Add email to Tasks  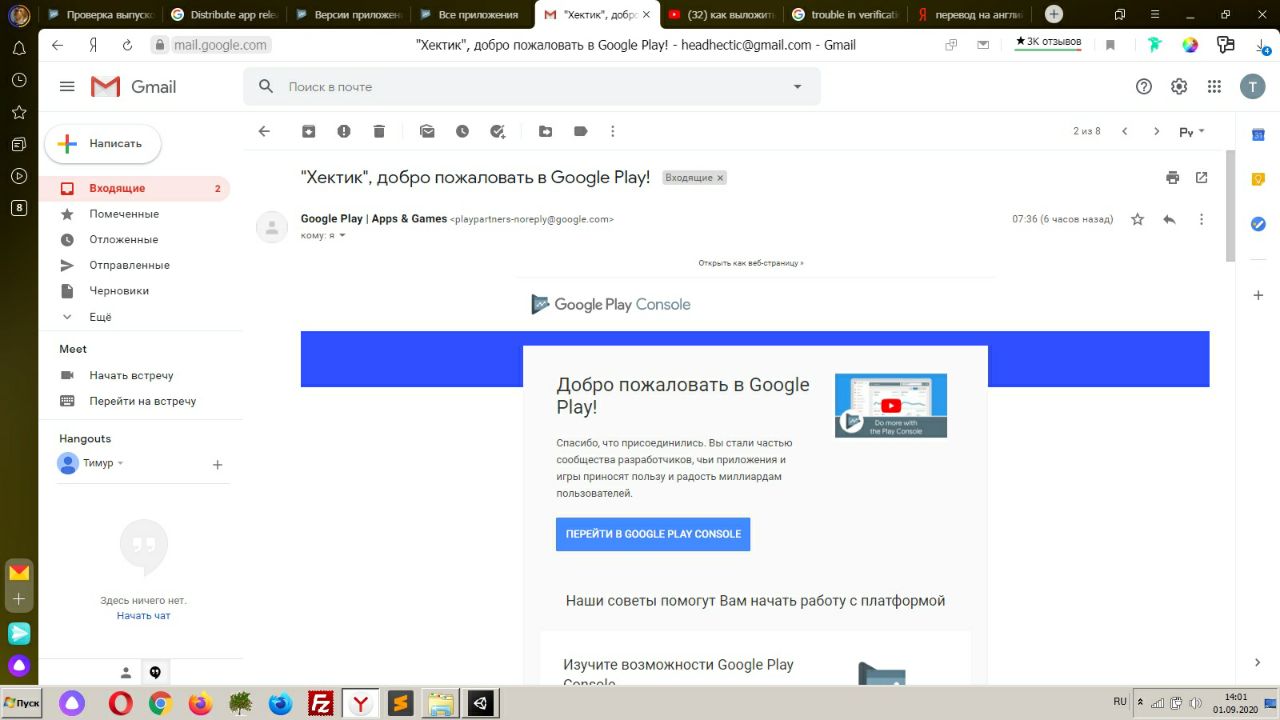tap(497, 131)
